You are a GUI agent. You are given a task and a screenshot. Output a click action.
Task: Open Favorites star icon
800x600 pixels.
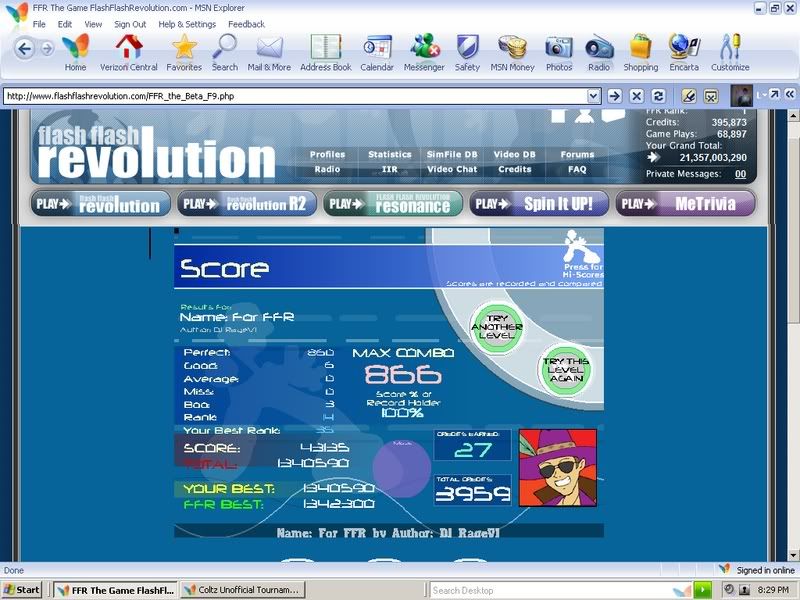tap(184, 49)
